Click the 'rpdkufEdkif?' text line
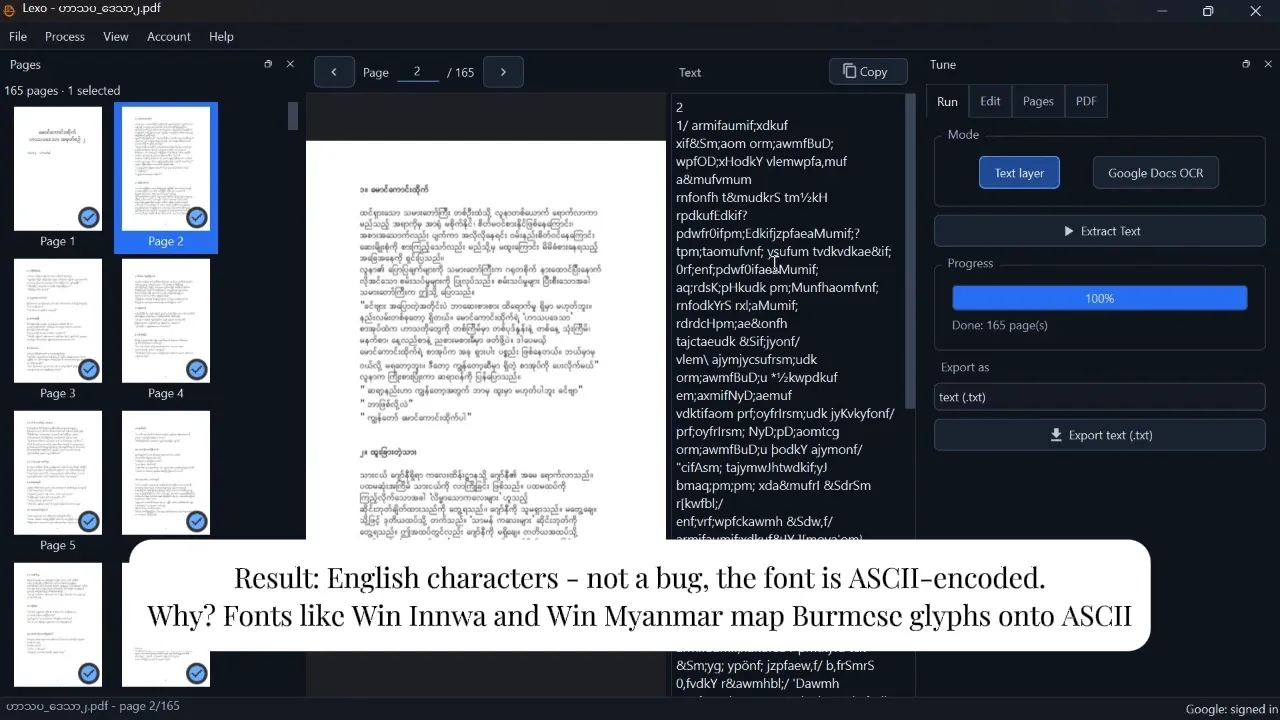This screenshot has width=1280, height=720. 712,216
